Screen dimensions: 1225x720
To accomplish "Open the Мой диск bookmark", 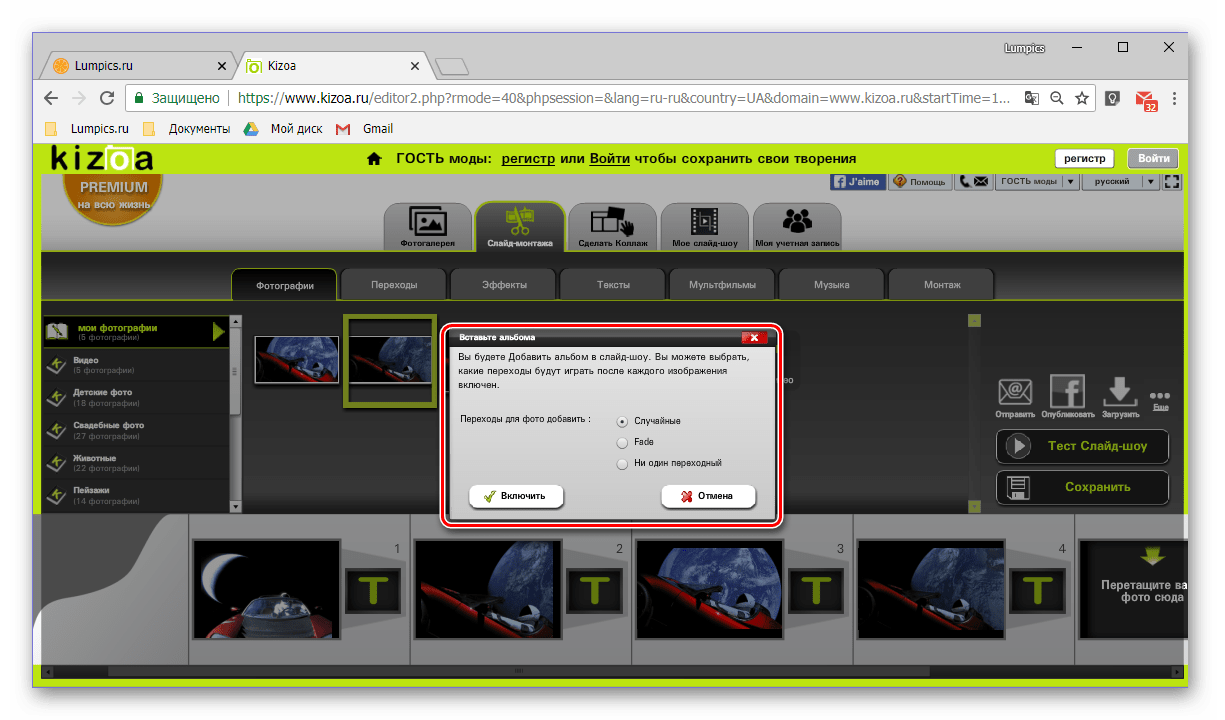I will coord(285,129).
